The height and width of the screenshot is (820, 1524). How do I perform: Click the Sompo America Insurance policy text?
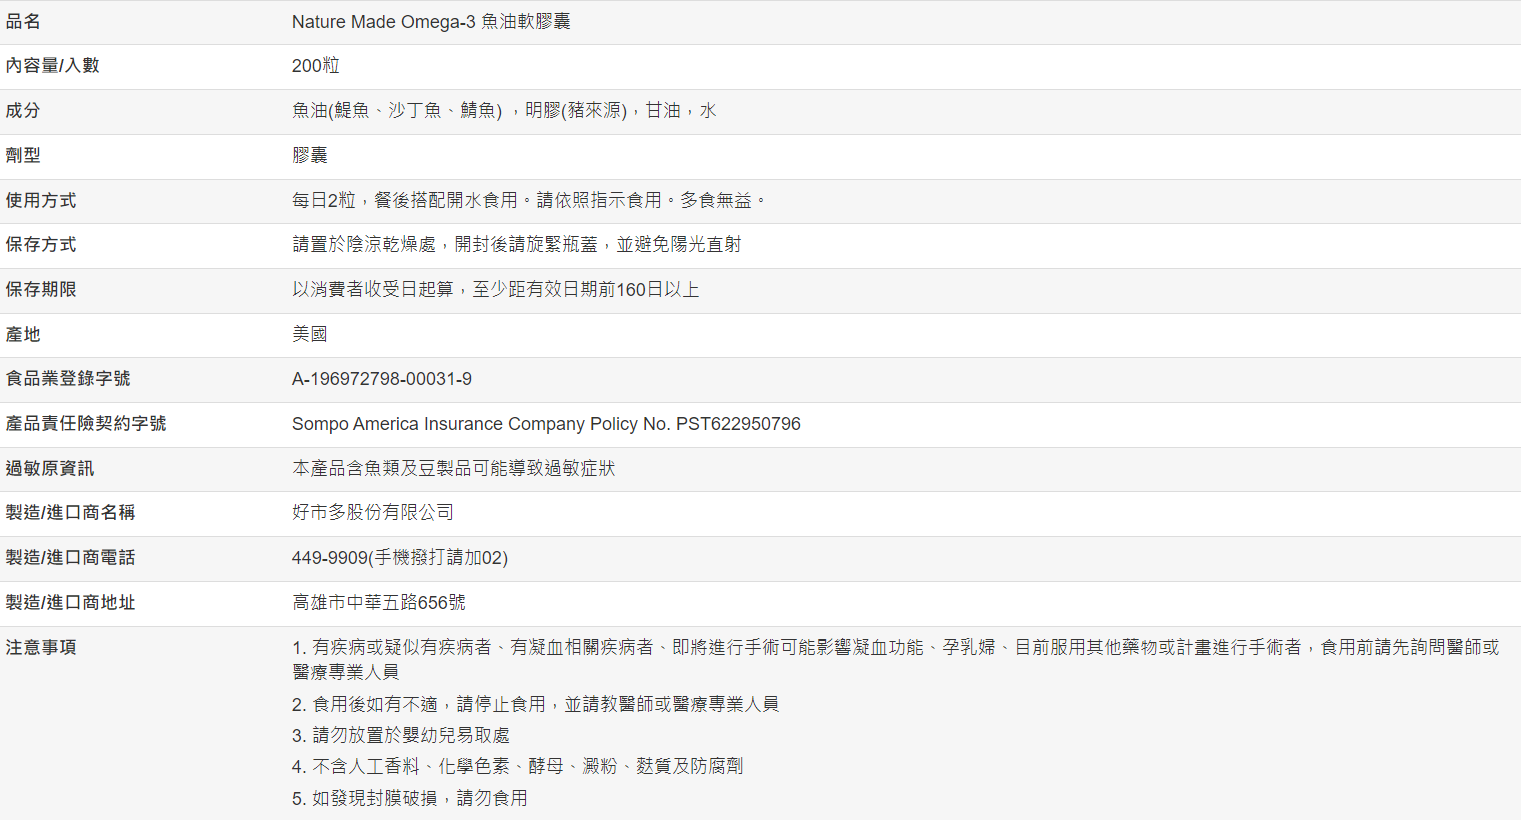[545, 424]
